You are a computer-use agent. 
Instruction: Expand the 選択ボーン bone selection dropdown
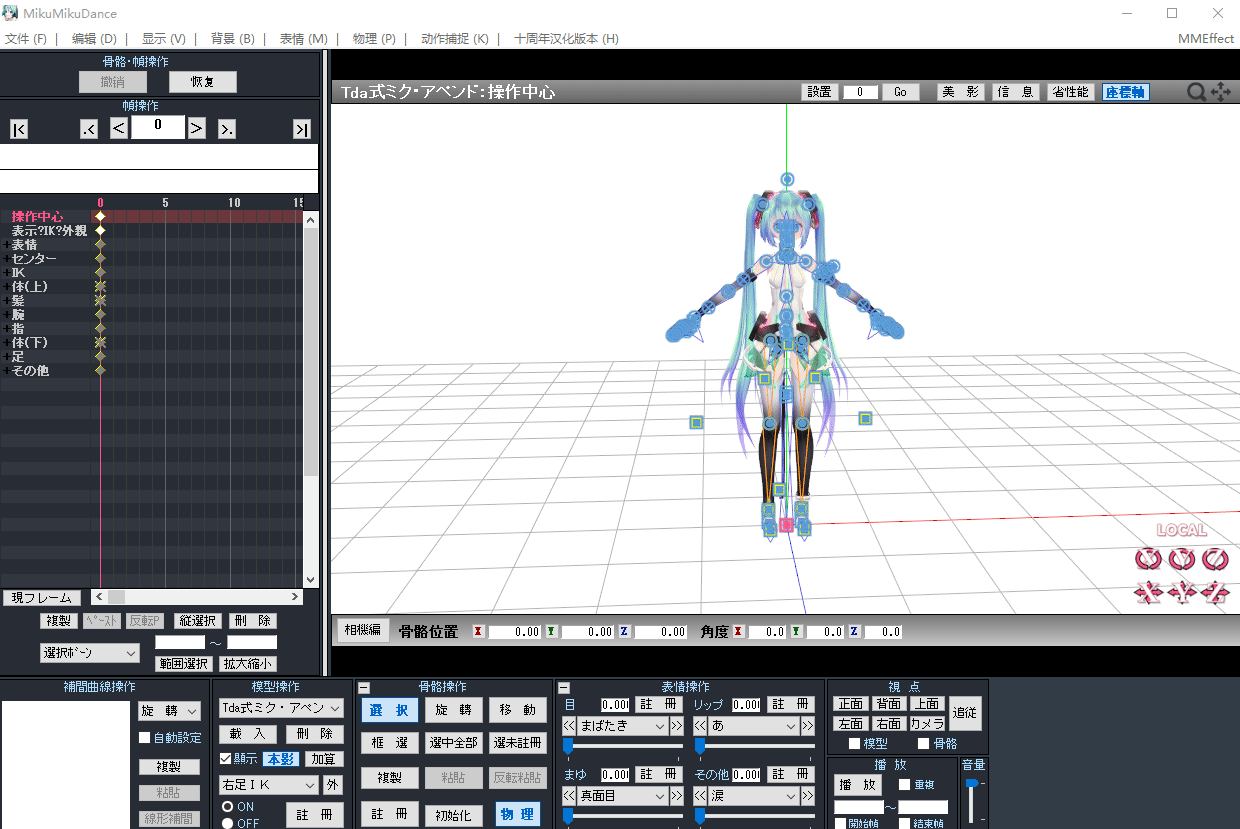click(x=90, y=652)
